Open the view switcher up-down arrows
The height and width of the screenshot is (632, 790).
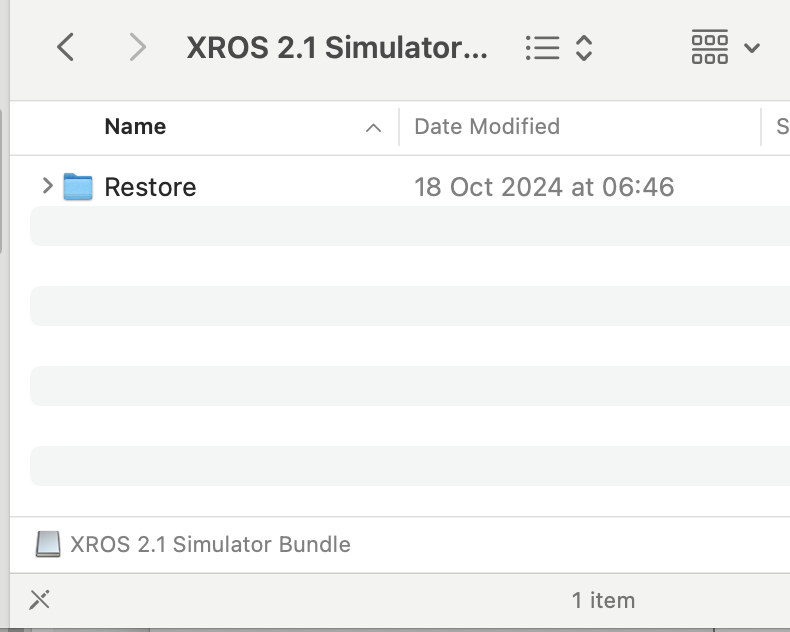click(583, 48)
